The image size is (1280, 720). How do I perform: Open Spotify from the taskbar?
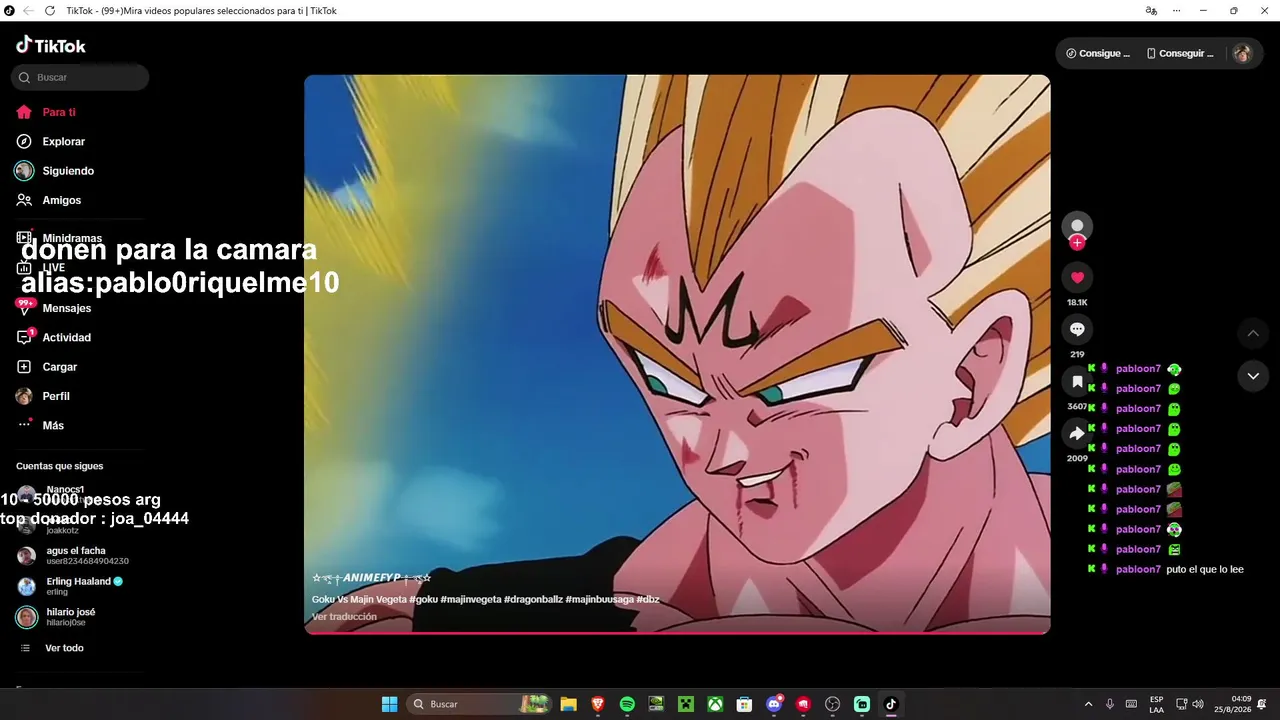[x=627, y=704]
